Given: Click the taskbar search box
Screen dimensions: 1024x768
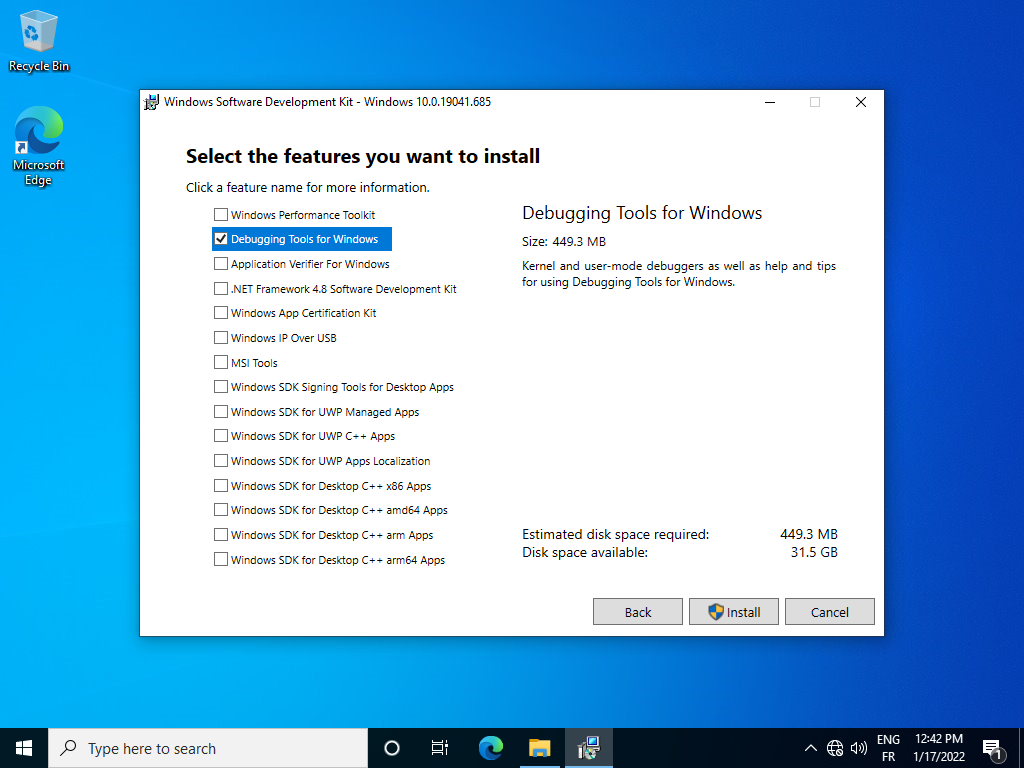Looking at the screenshot, I should click(208, 748).
